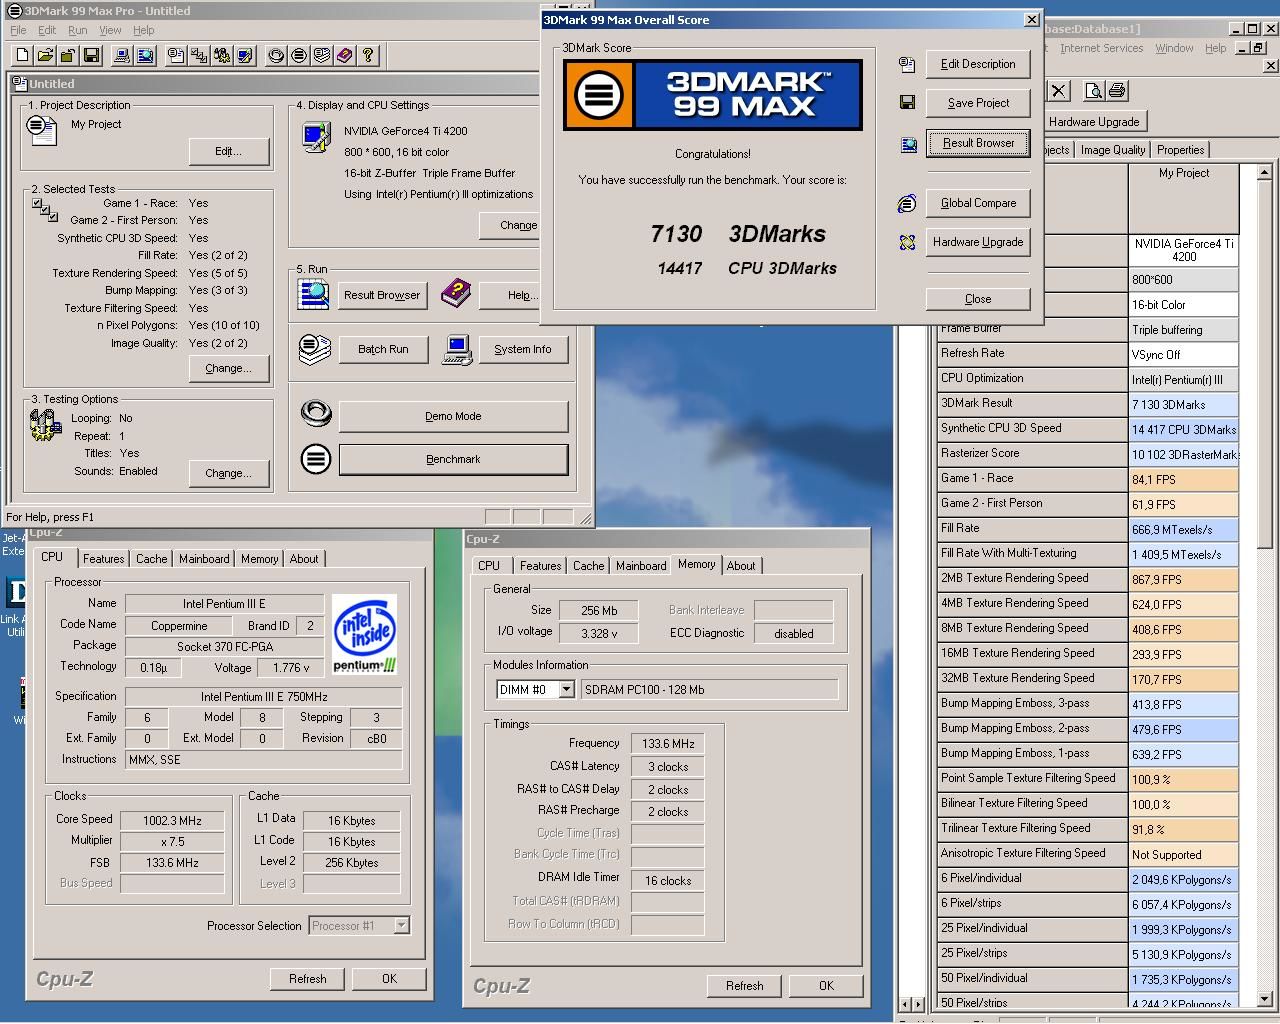
Task: Open the Processor Selection dropdown
Action: [401, 926]
